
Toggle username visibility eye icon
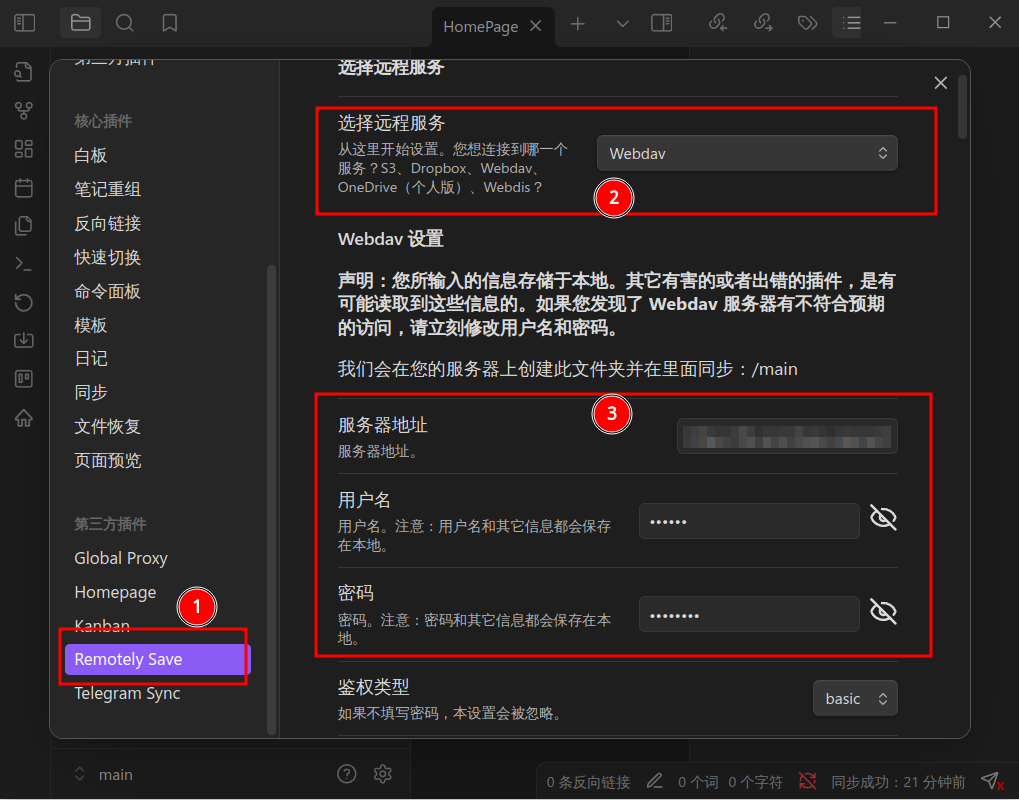[883, 519]
